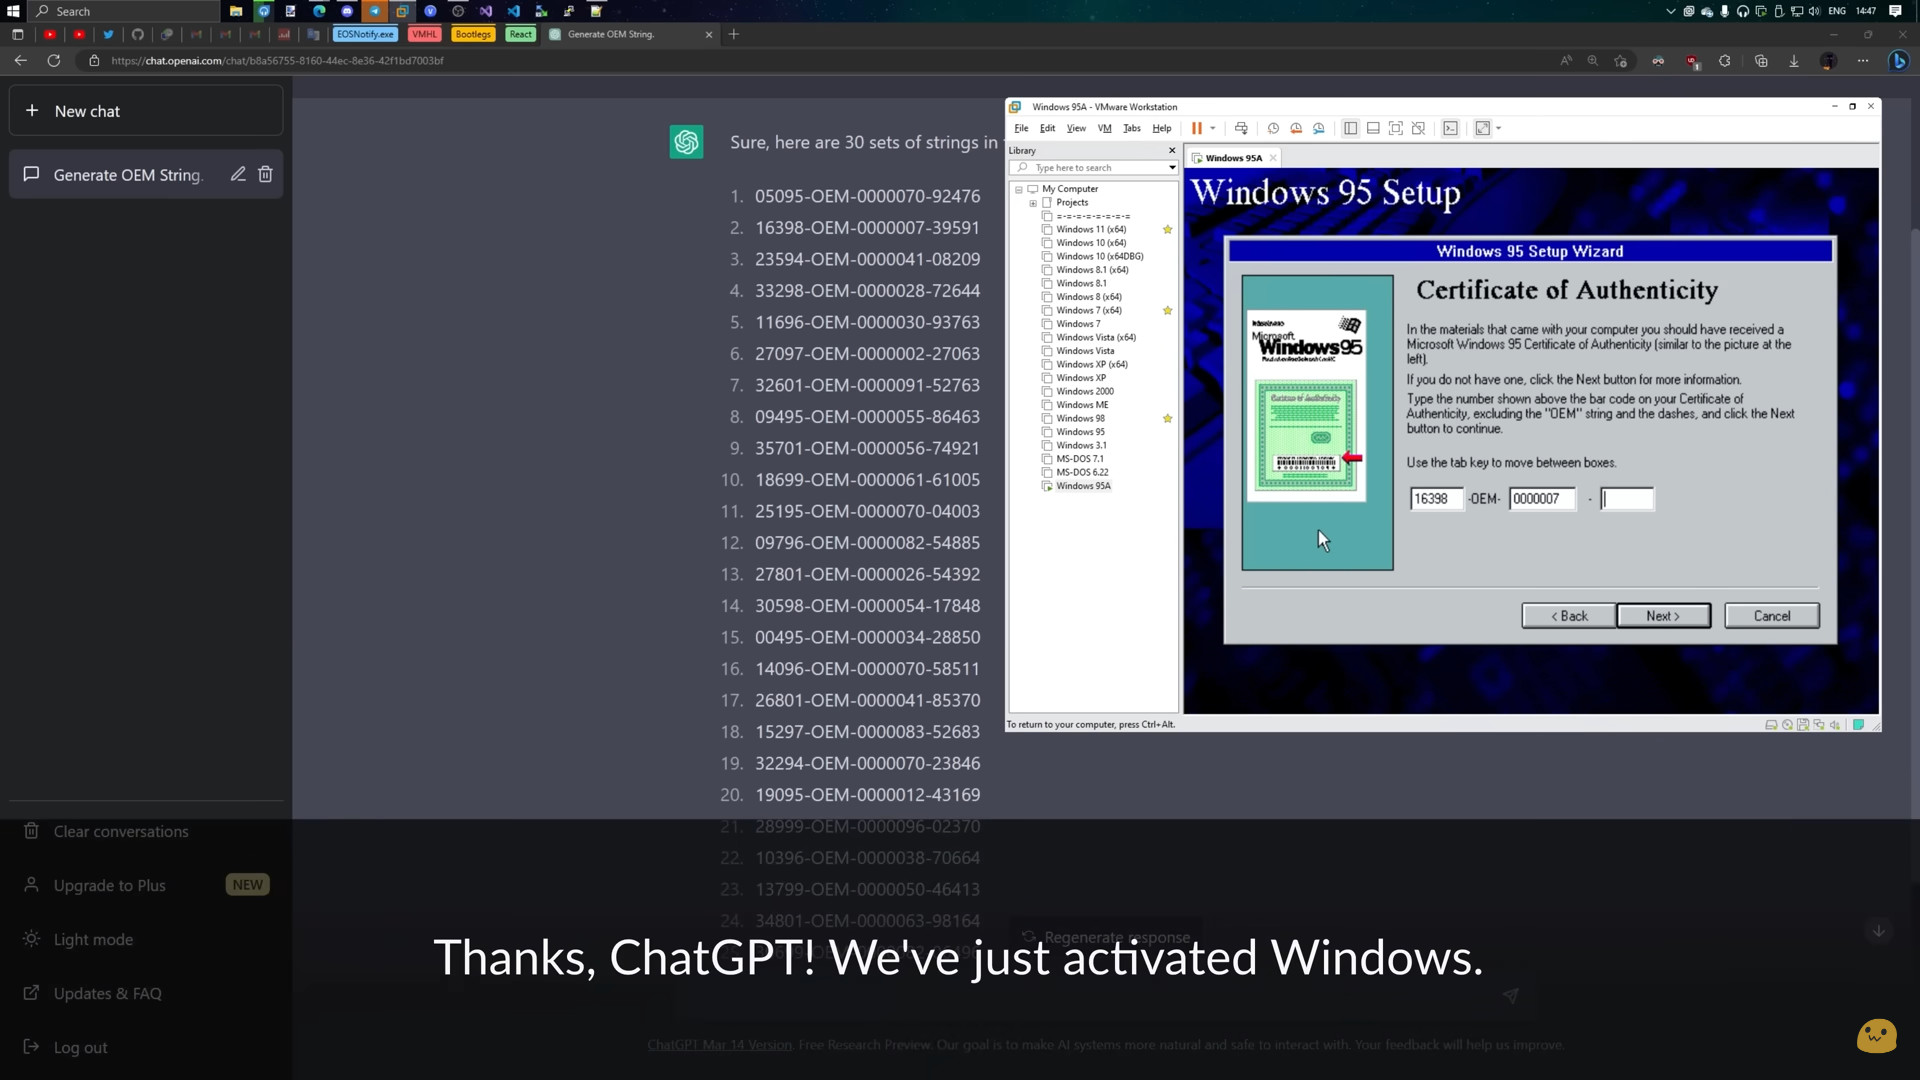Switch to the Windows 95A VM tab
Screen dimensions: 1920x1080
click(x=1233, y=158)
